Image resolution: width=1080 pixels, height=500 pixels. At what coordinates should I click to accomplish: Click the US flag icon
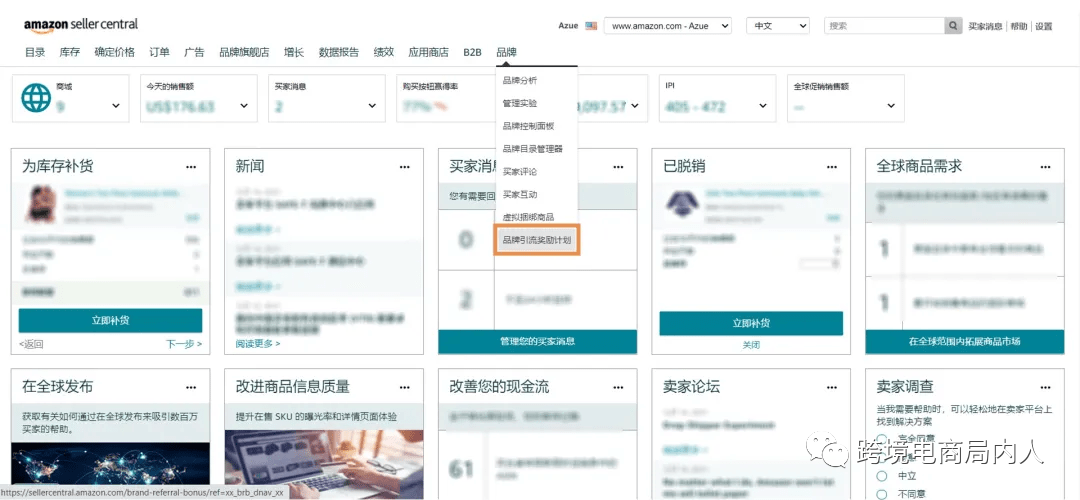click(x=590, y=26)
